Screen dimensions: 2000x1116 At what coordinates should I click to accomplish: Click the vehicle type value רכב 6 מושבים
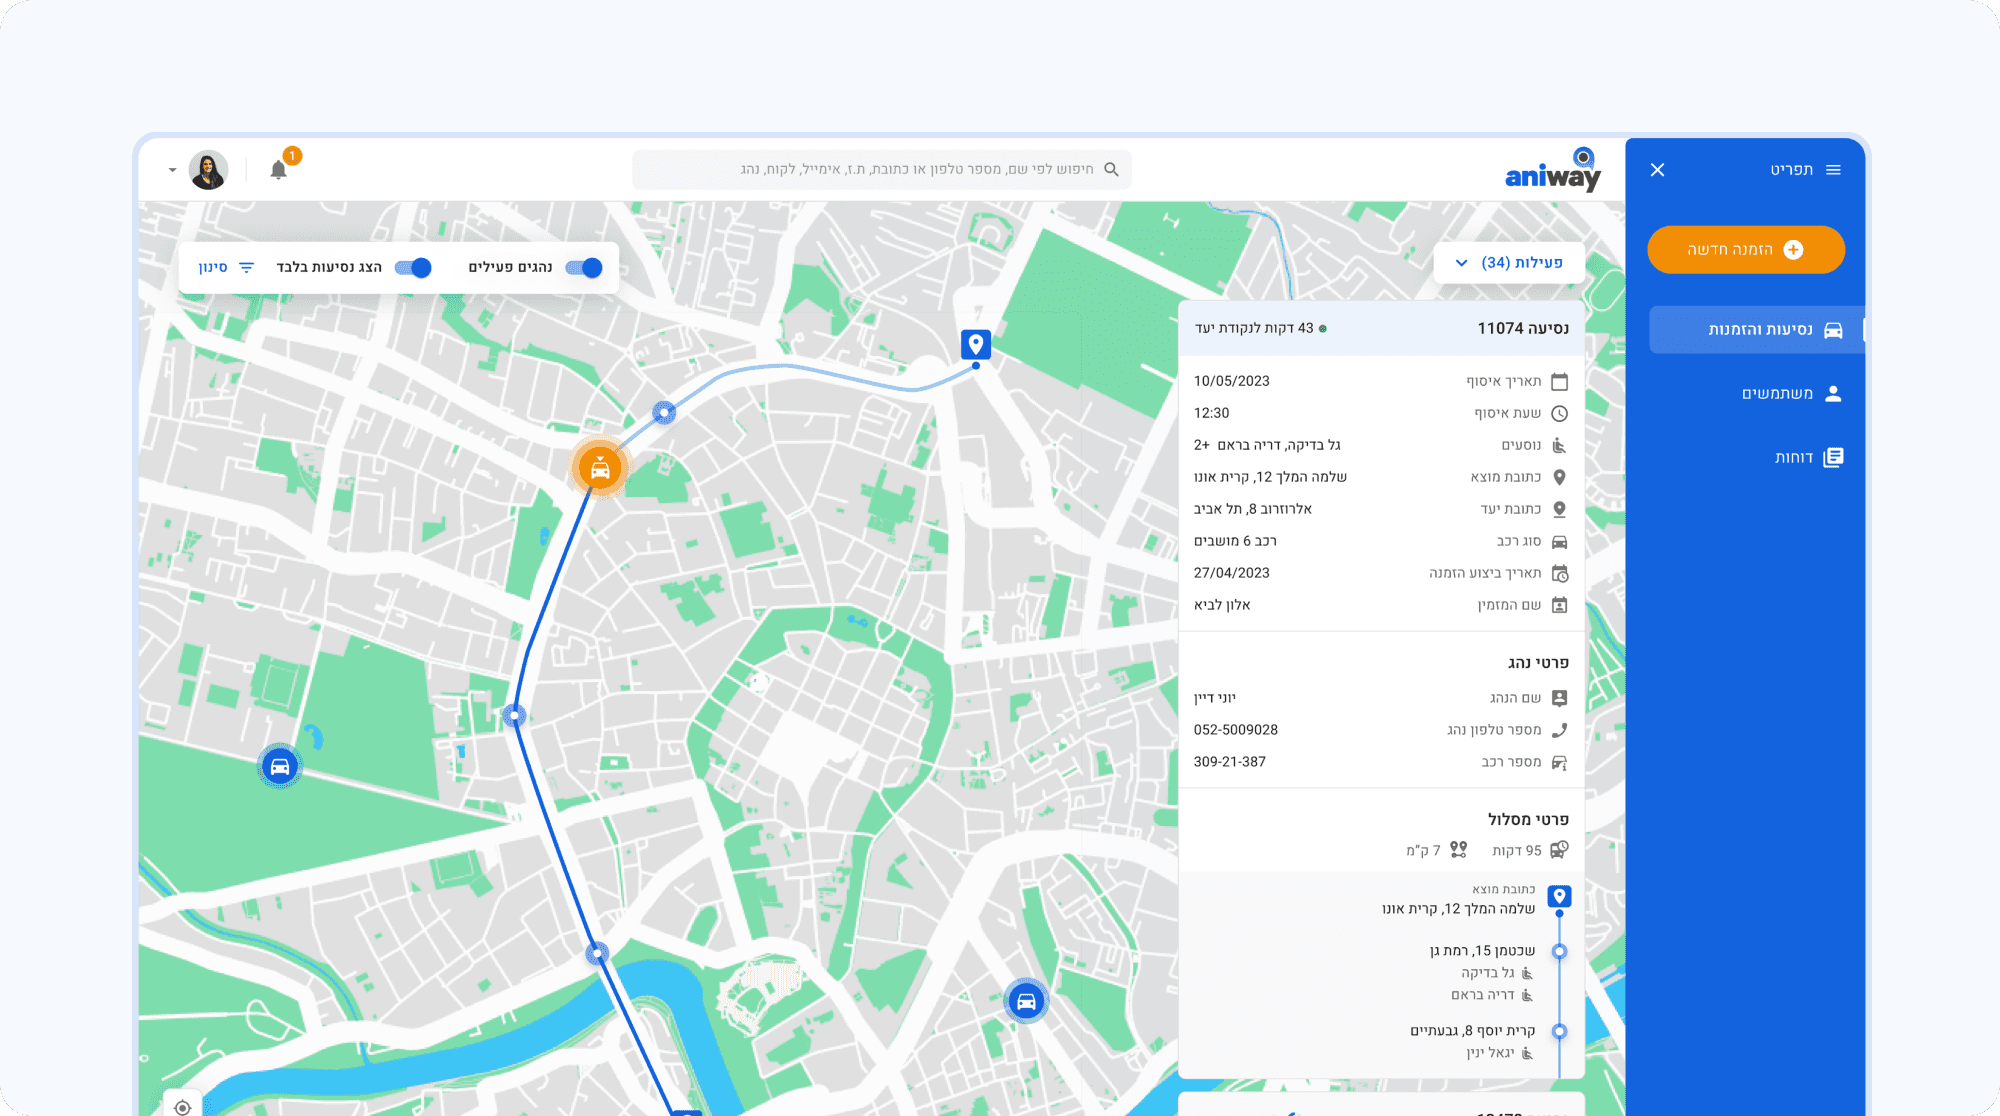(x=1235, y=541)
